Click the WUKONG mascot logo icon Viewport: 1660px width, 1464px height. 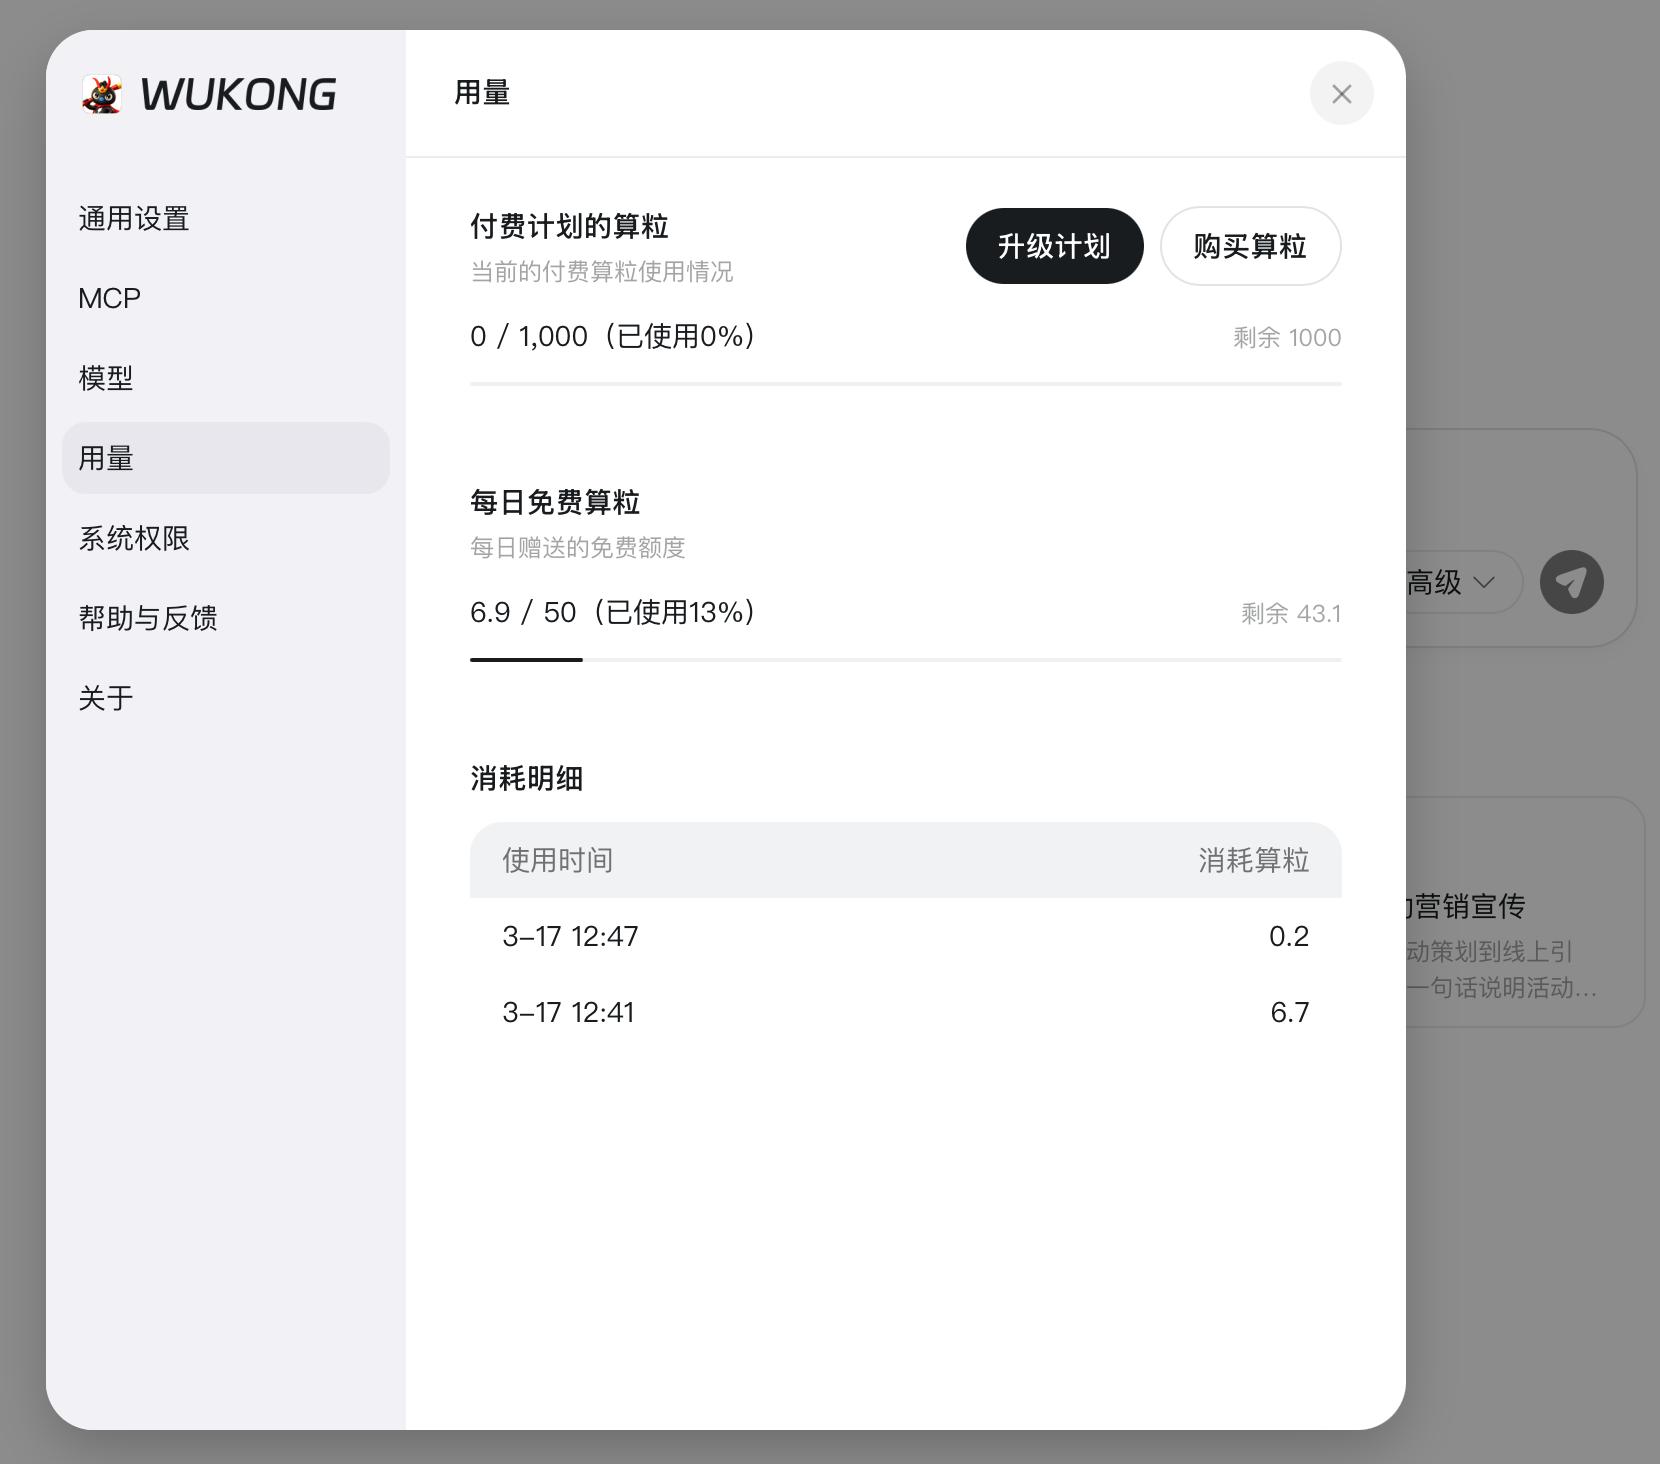[x=103, y=95]
